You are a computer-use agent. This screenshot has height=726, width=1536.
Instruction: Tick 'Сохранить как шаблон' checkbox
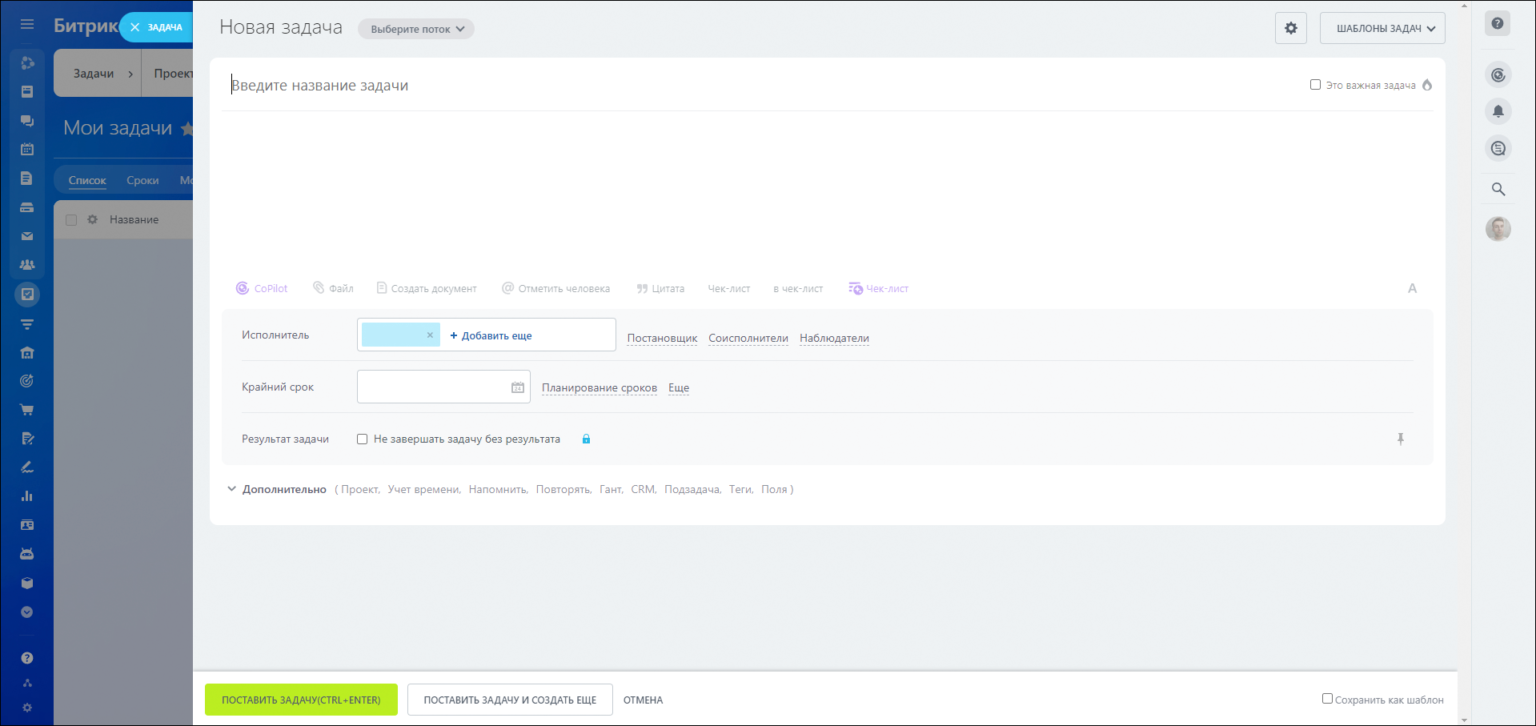click(x=1327, y=699)
